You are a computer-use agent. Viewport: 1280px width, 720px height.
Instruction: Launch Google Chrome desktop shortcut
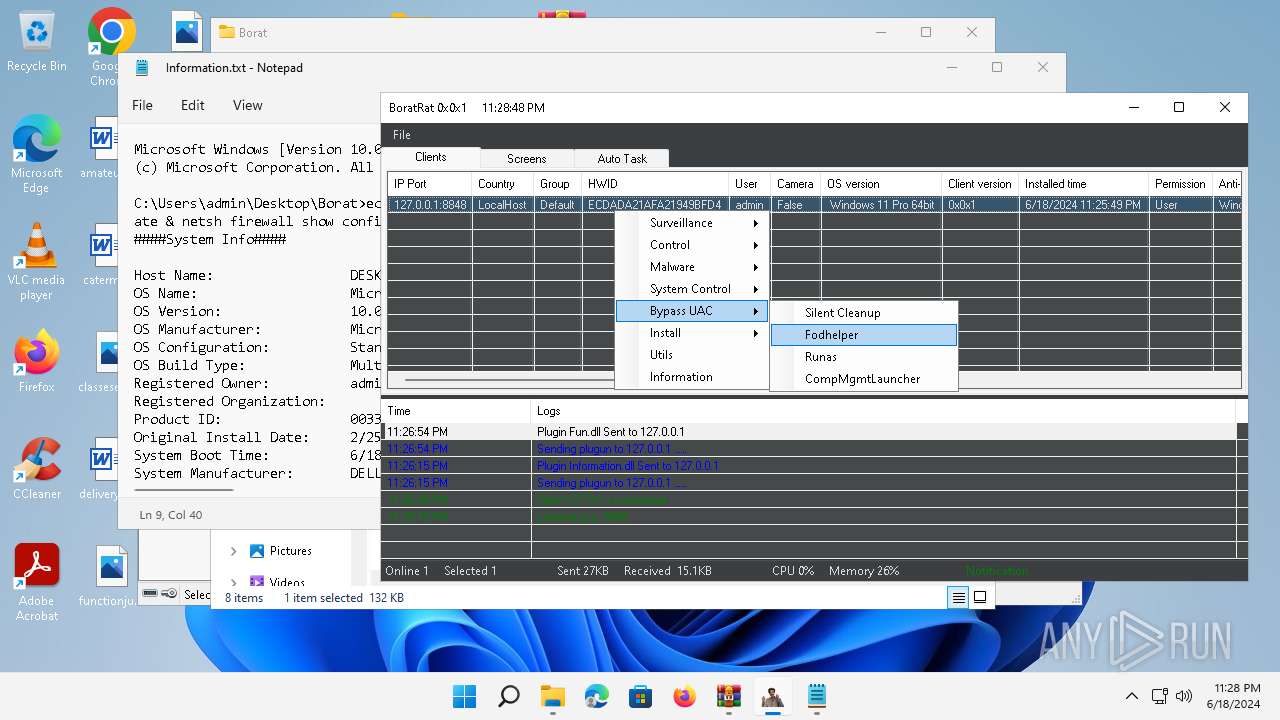tap(111, 47)
